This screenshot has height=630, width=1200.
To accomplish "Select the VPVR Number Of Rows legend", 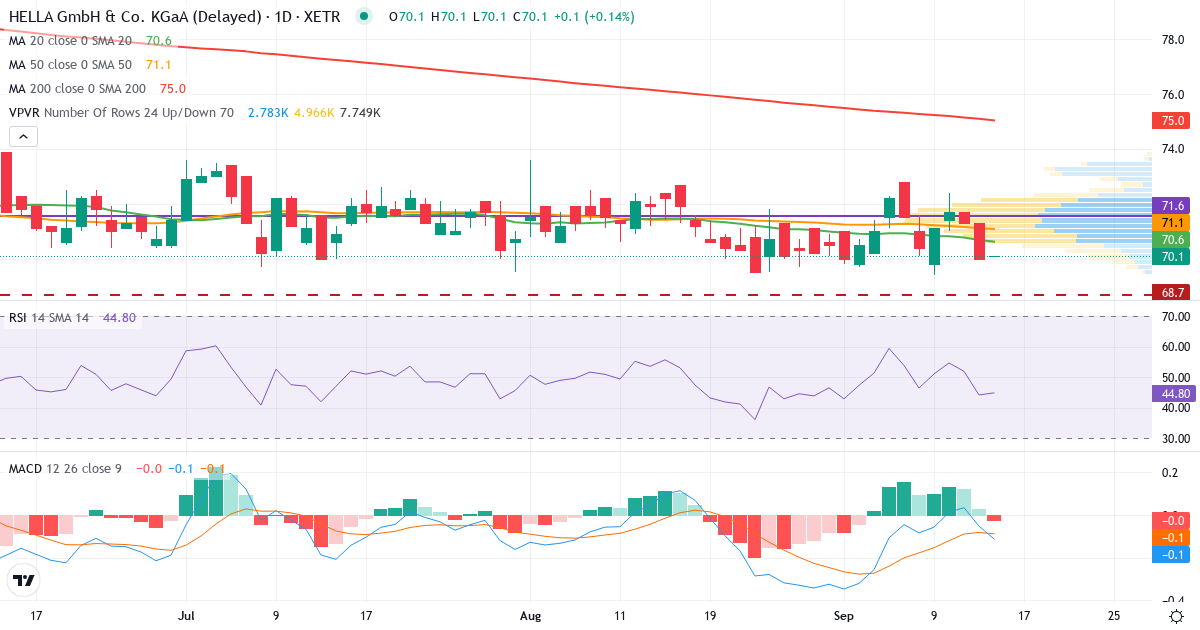I will (121, 113).
